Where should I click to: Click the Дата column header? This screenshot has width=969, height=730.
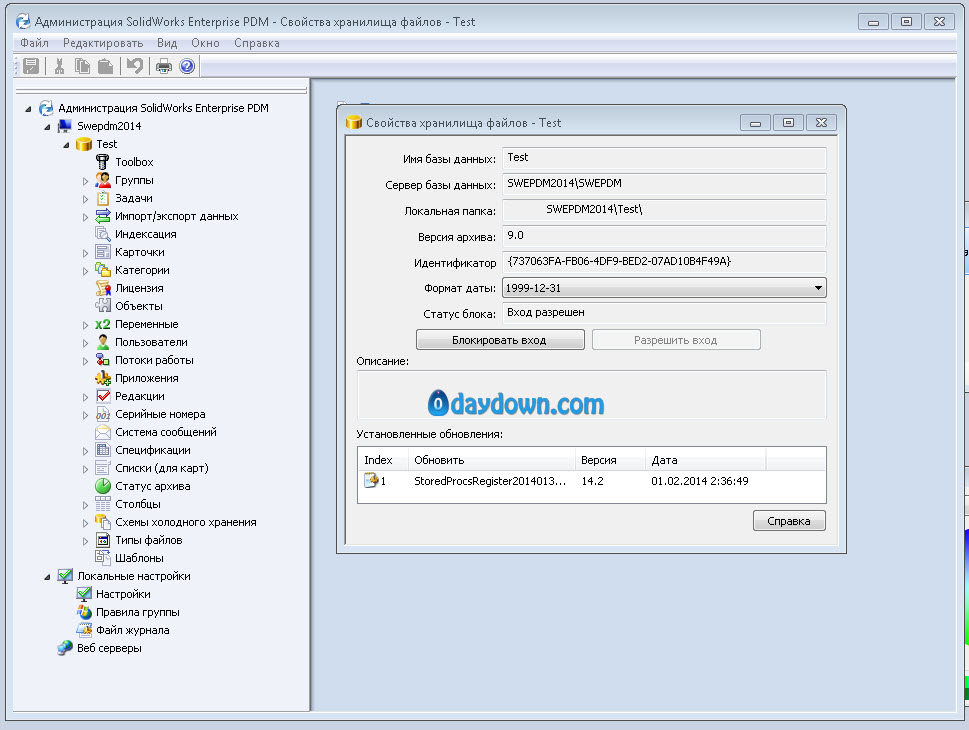pos(706,460)
